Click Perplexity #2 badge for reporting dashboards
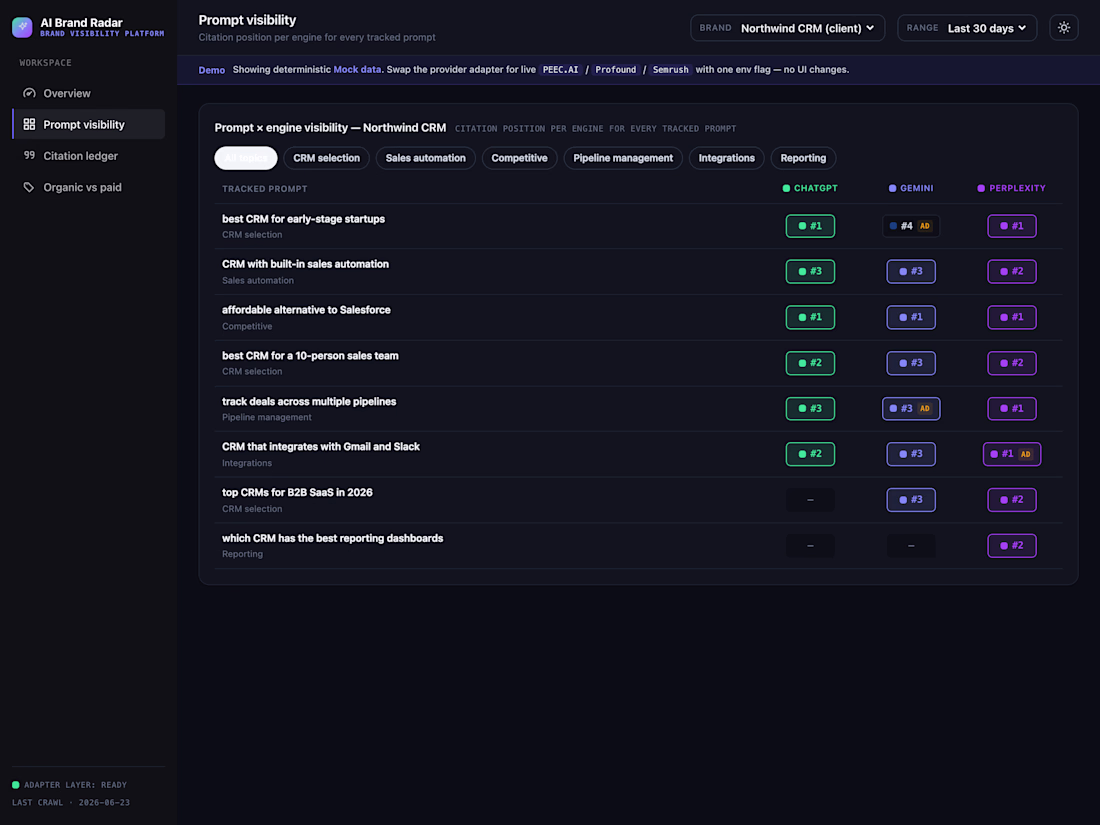The height and width of the screenshot is (825, 1100). [x=1012, y=545]
